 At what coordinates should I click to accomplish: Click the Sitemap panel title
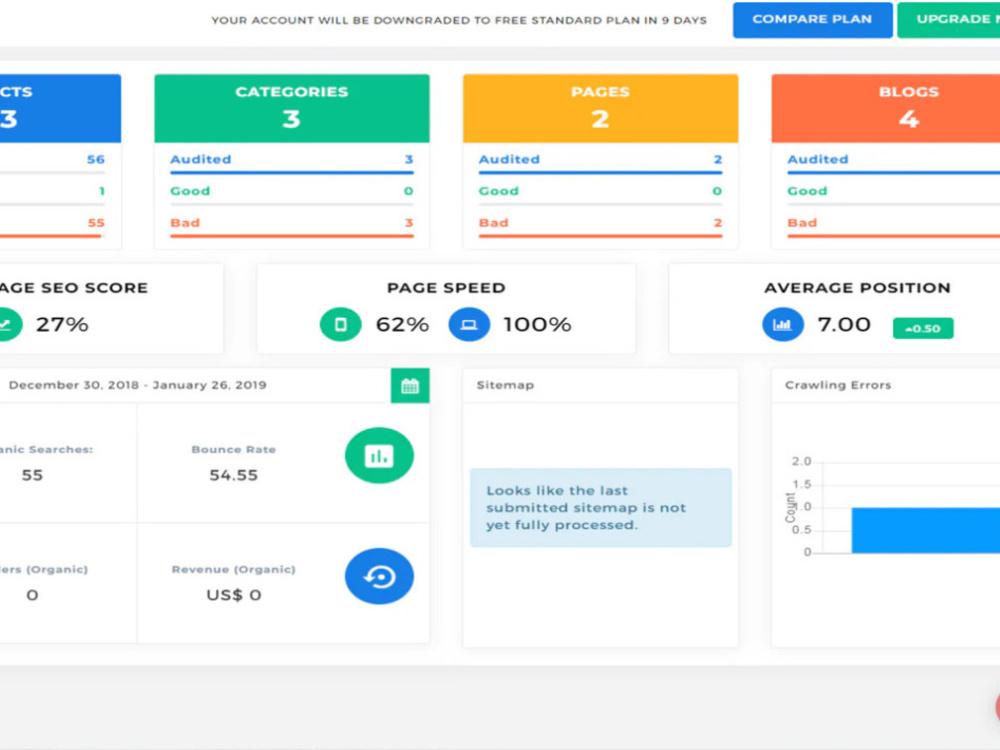pos(505,385)
